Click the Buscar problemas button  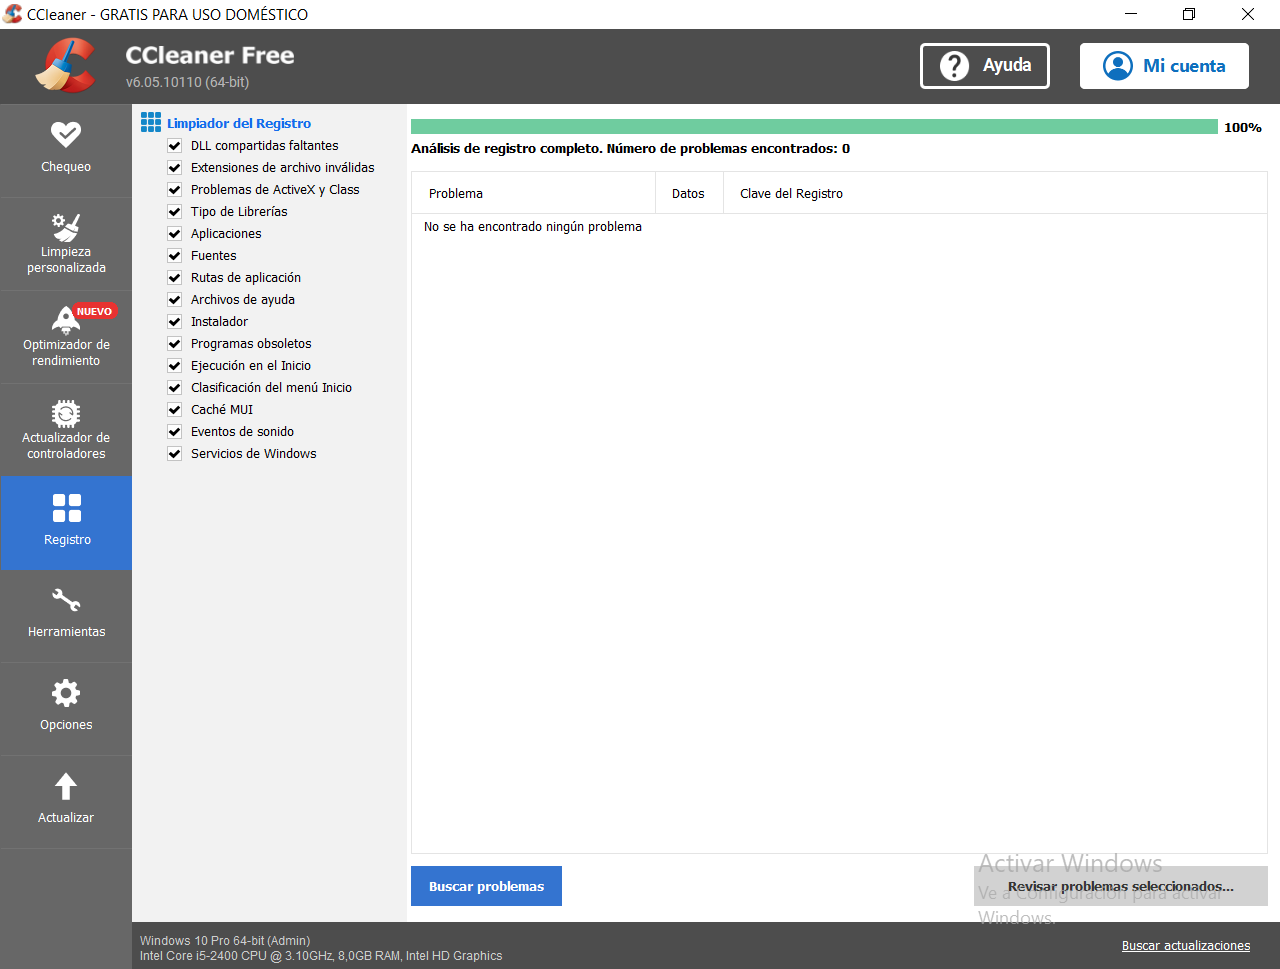coord(486,886)
